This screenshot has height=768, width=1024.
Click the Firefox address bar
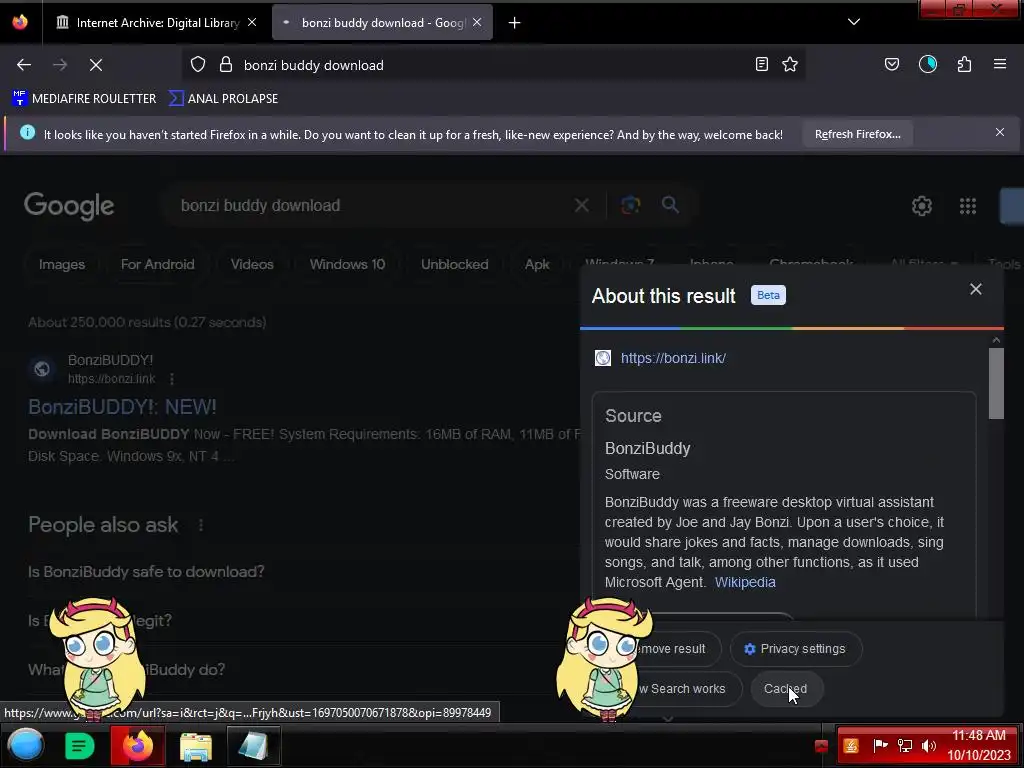(496, 65)
